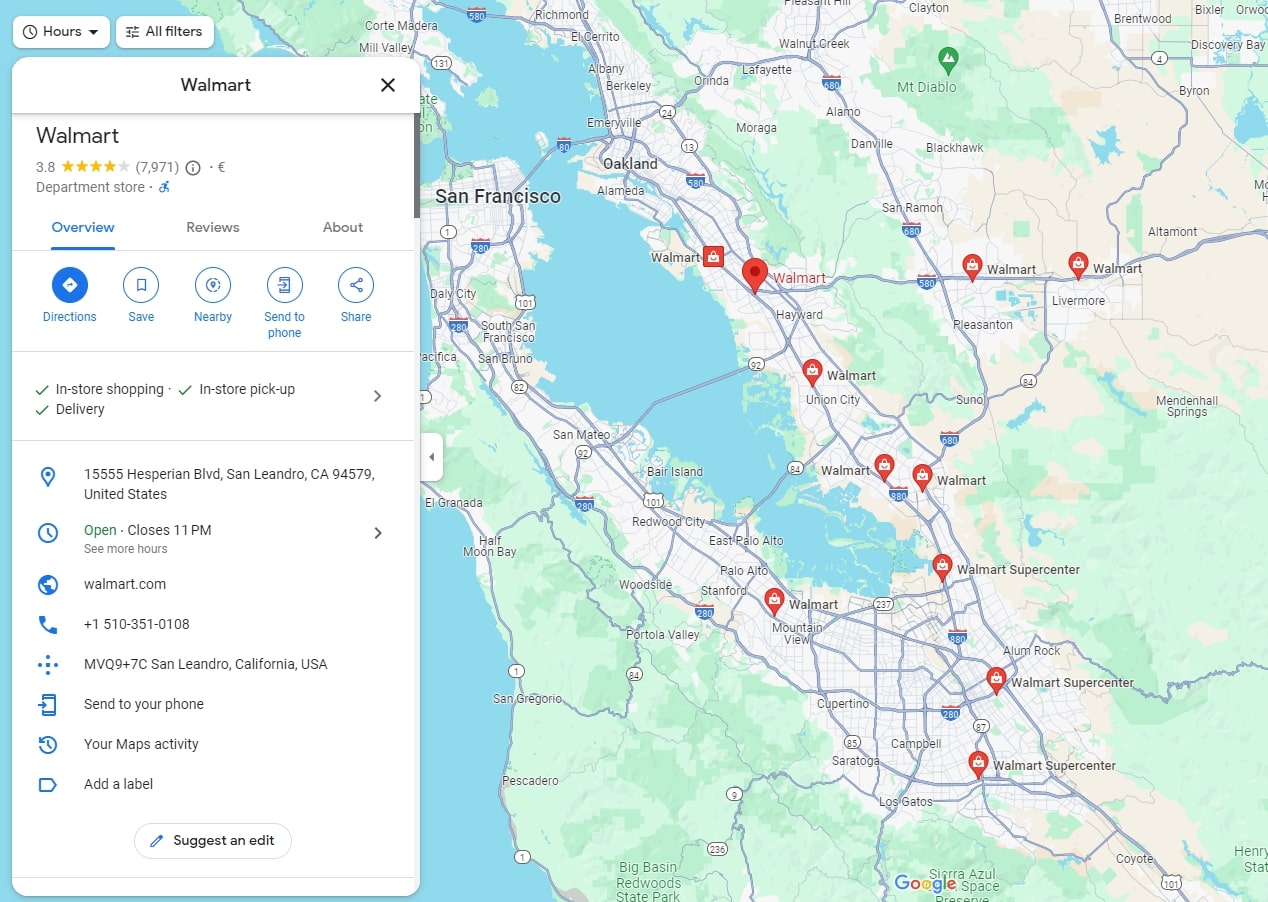Image resolution: width=1268 pixels, height=902 pixels.
Task: Click the Share icon
Action: click(355, 285)
